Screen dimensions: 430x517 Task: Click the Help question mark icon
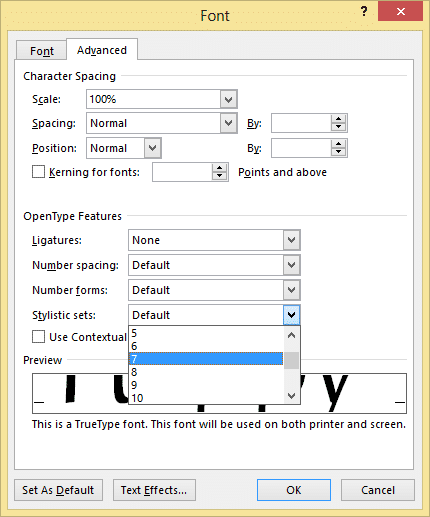click(x=364, y=12)
